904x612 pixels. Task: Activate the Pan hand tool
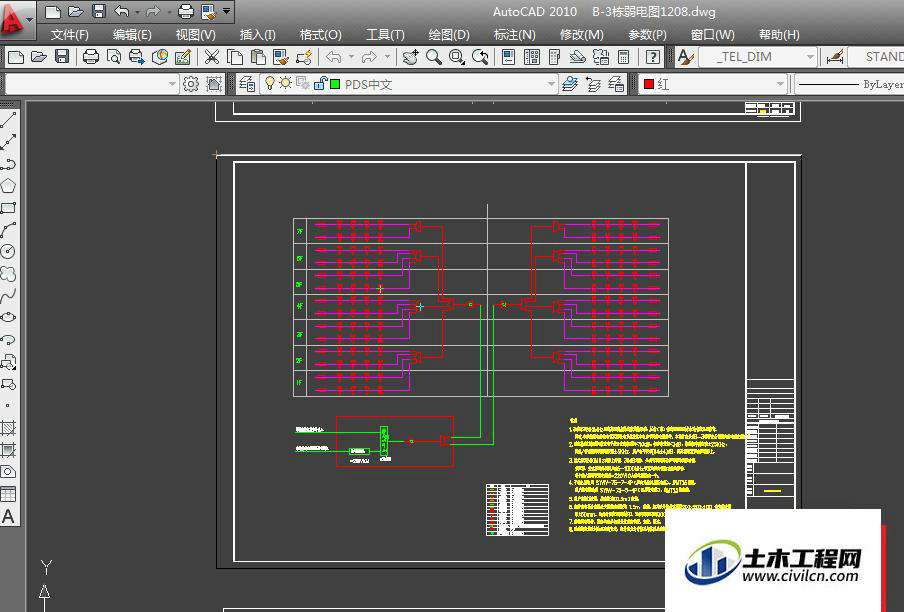click(x=410, y=56)
